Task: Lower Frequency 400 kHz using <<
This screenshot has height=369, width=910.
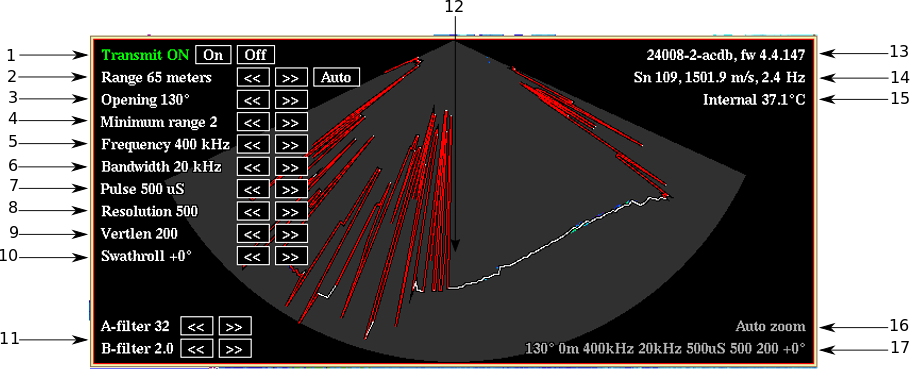Action: pos(253,144)
